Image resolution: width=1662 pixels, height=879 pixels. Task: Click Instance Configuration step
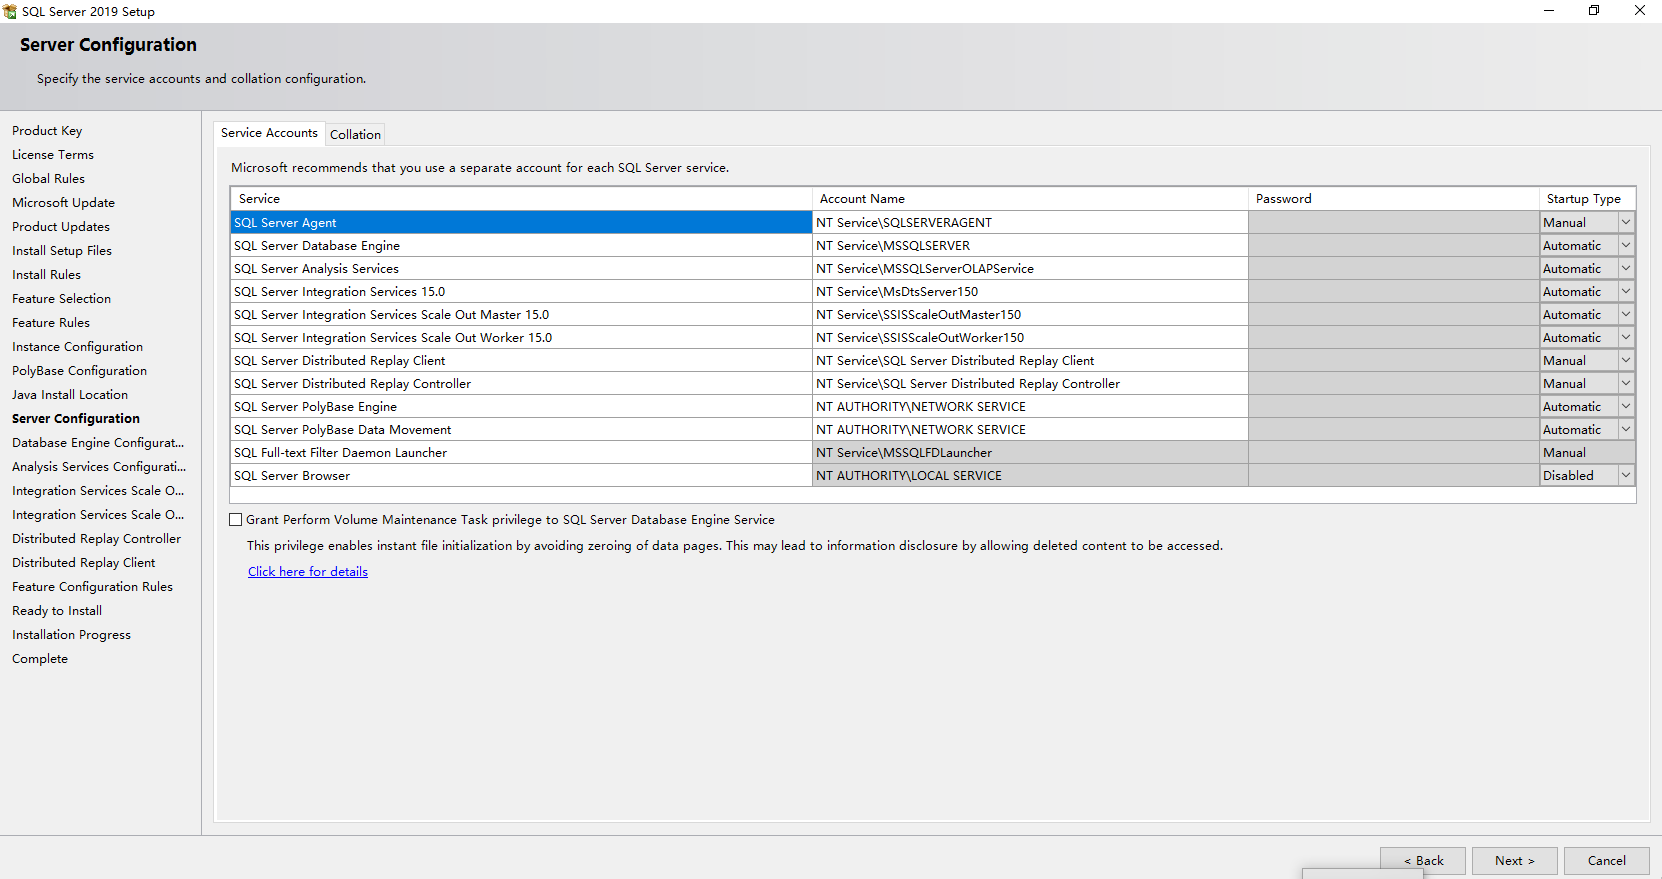point(77,347)
